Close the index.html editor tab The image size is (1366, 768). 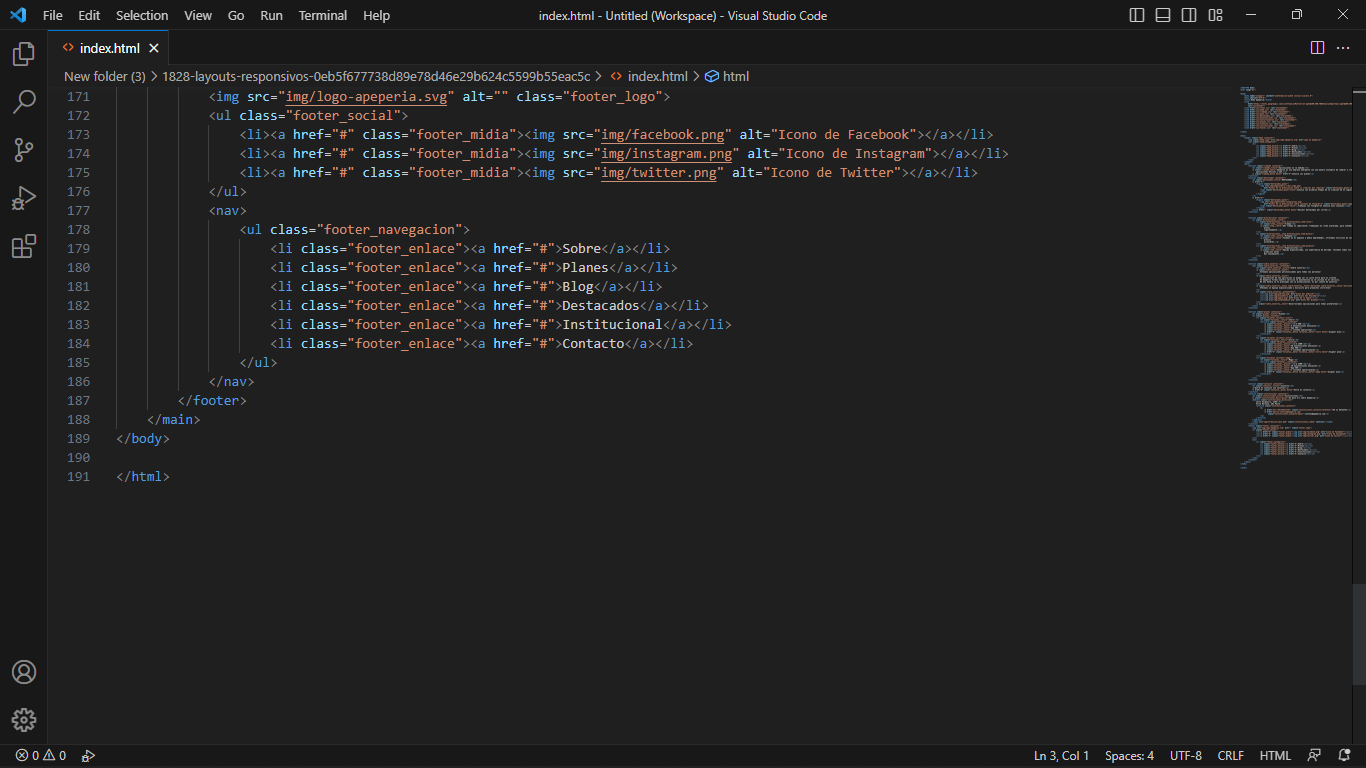point(154,48)
